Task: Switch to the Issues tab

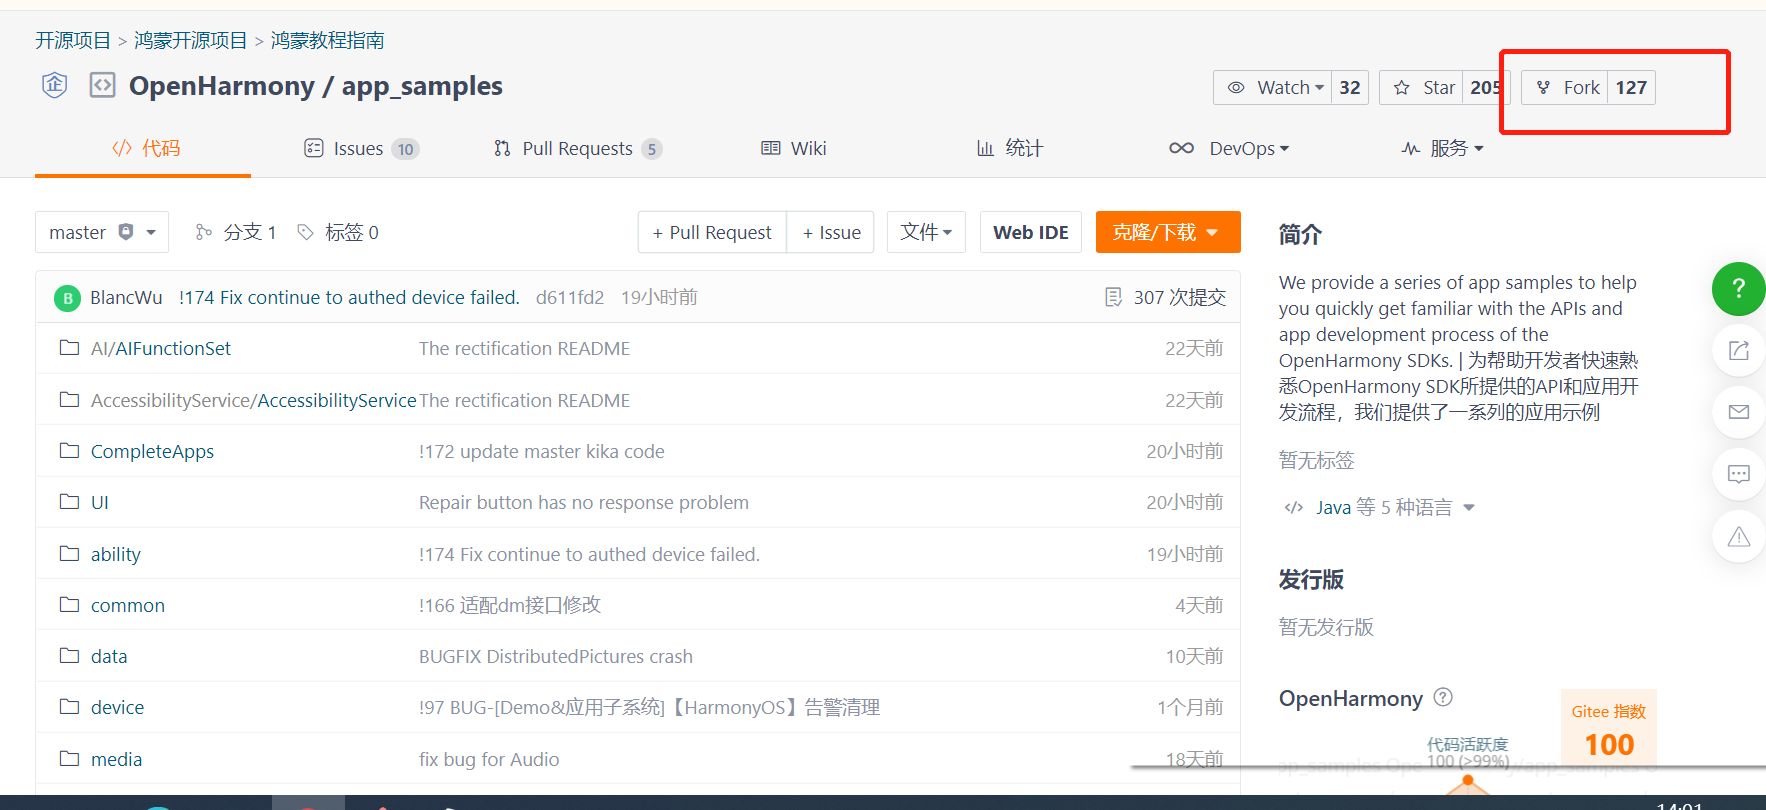Action: click(361, 148)
